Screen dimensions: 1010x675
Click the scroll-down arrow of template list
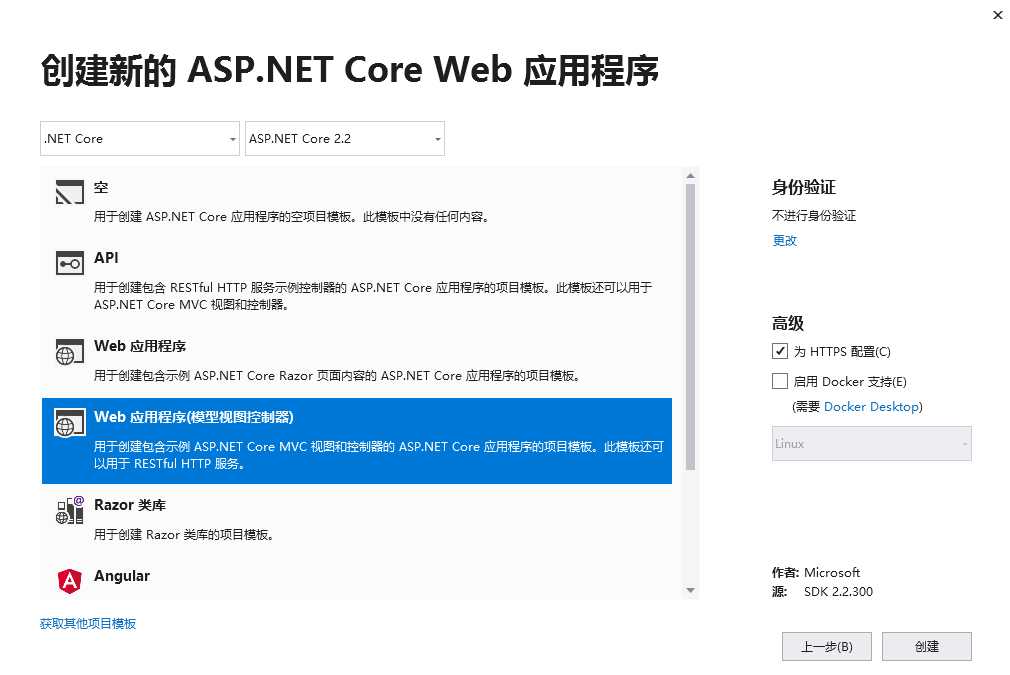point(690,590)
